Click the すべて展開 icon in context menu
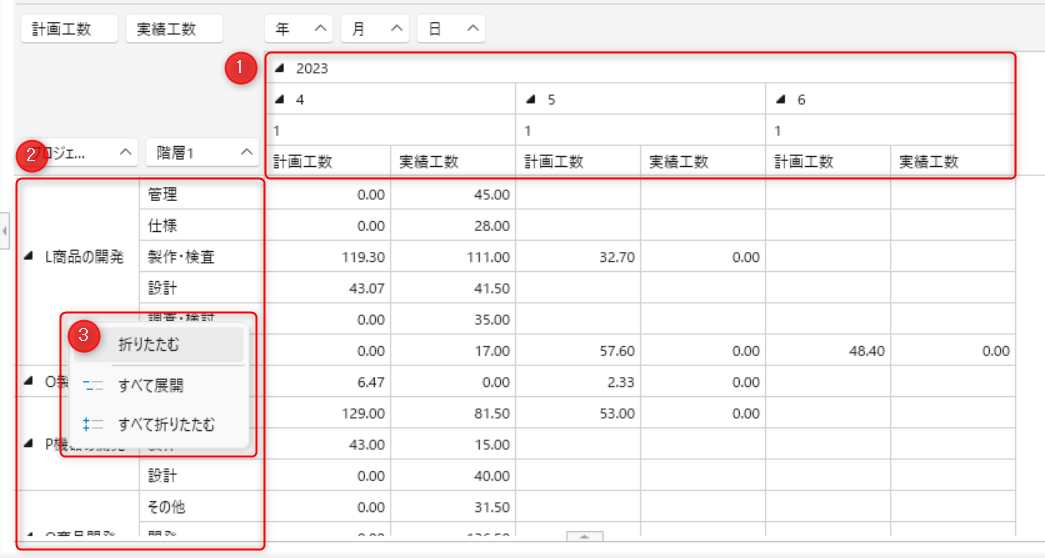The height and width of the screenshot is (558, 1045). pyautogui.click(x=92, y=385)
